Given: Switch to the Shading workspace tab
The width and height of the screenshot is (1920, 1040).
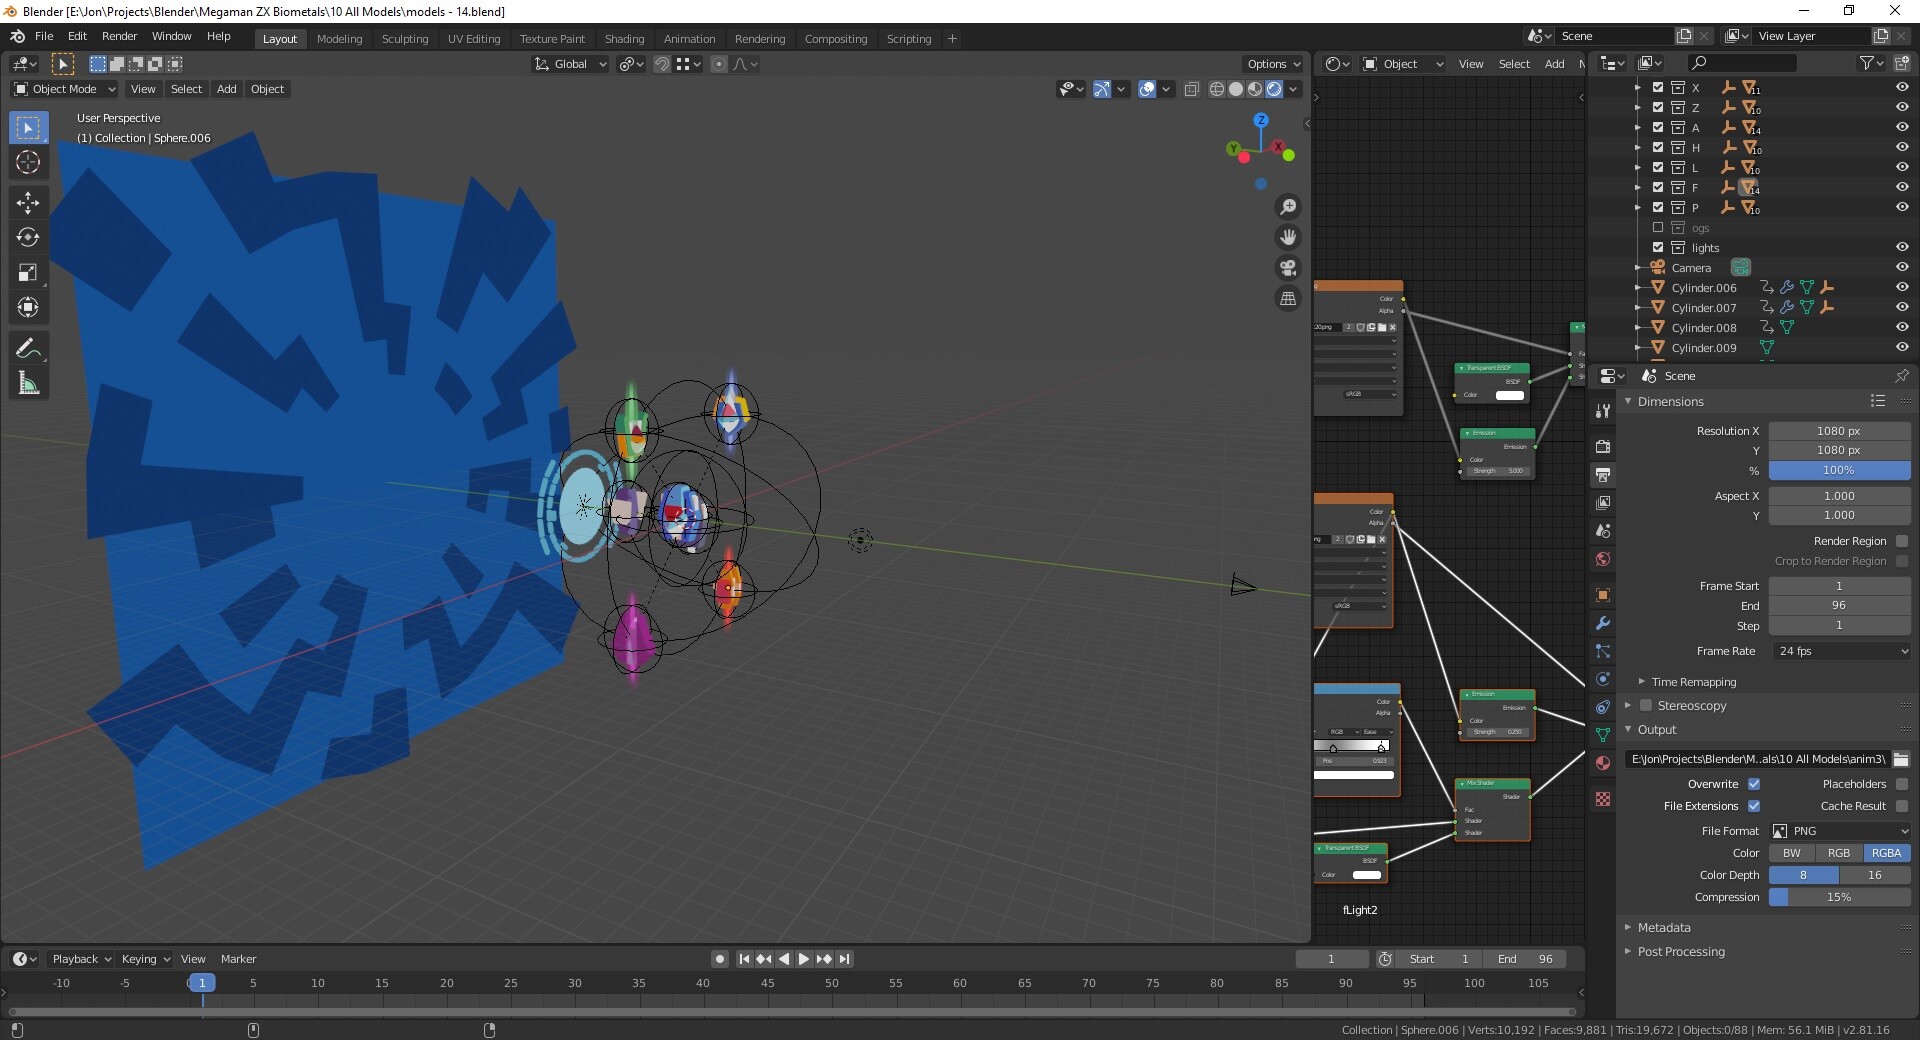Looking at the screenshot, I should pos(624,39).
